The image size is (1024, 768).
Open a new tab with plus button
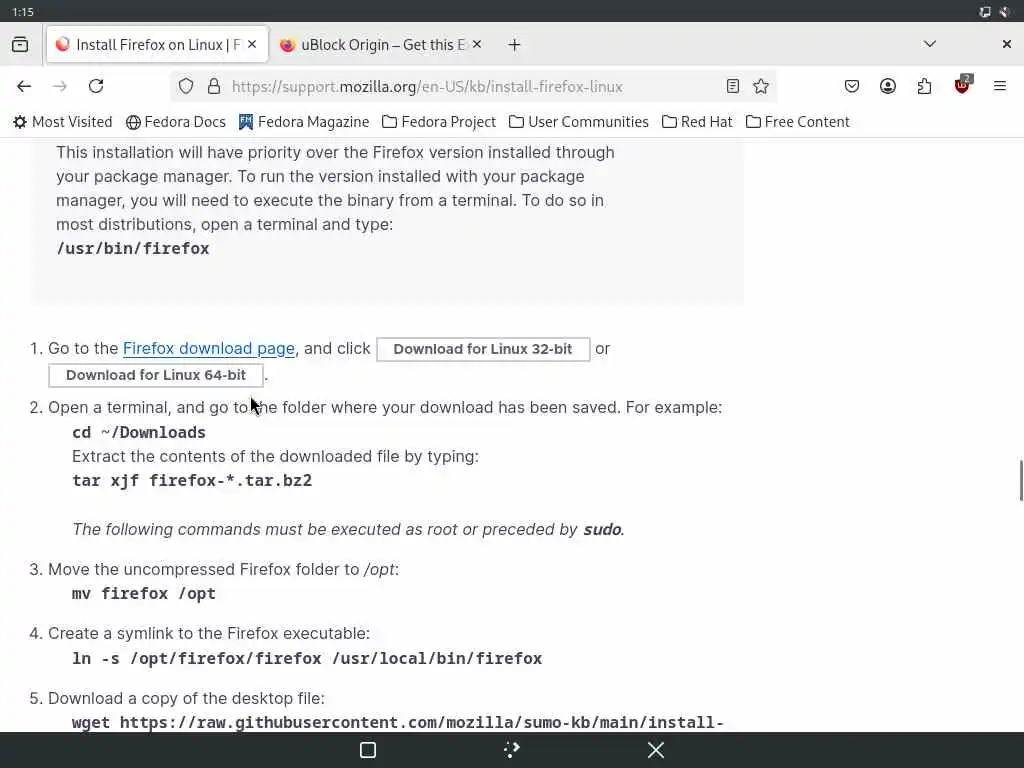[x=515, y=44]
